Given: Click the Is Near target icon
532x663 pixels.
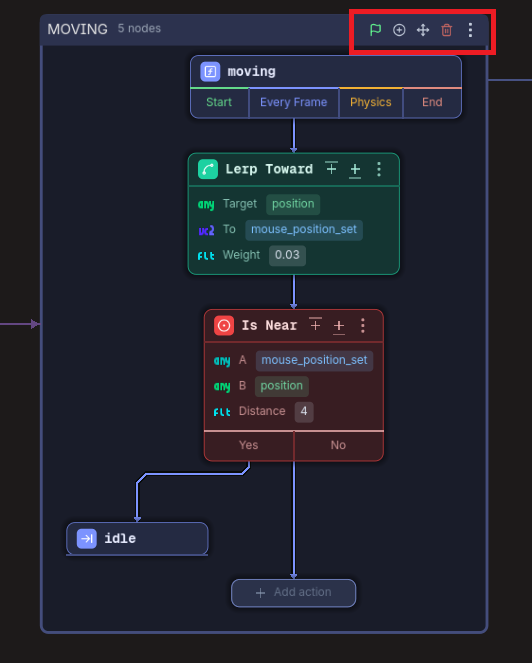Looking at the screenshot, I should click(x=224, y=325).
